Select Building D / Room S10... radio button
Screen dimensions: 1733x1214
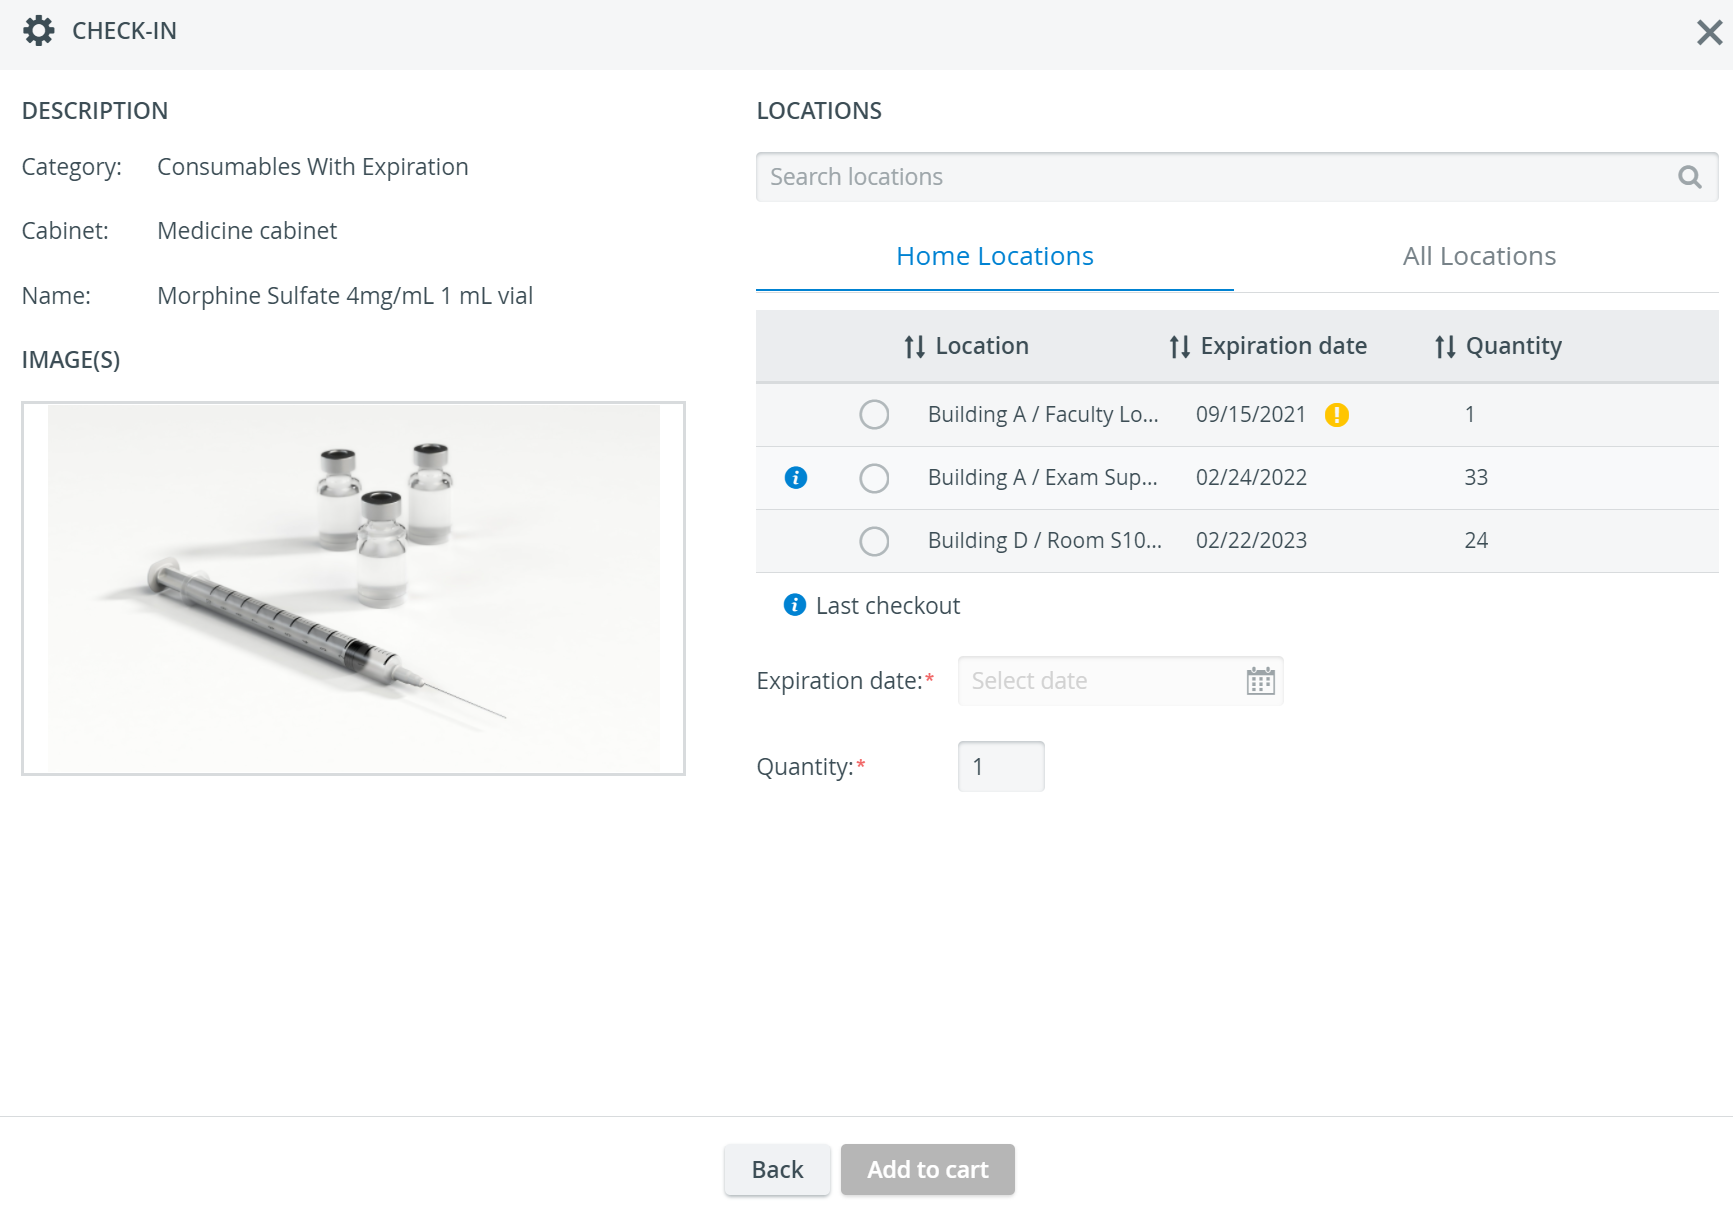874,542
